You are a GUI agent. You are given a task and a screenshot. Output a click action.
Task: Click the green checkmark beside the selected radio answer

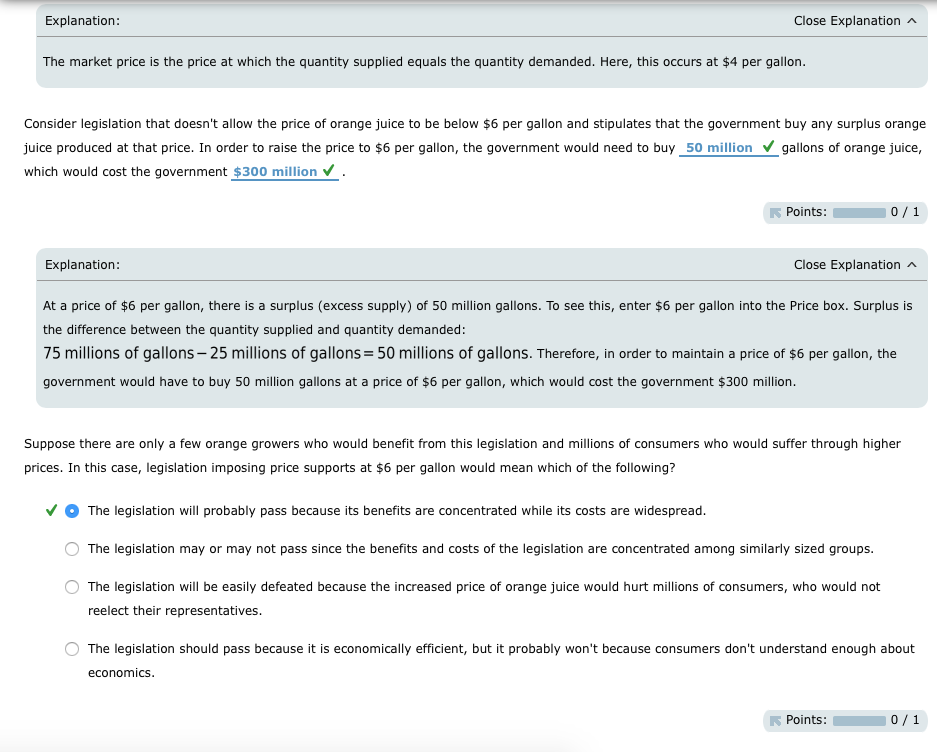click(x=51, y=510)
